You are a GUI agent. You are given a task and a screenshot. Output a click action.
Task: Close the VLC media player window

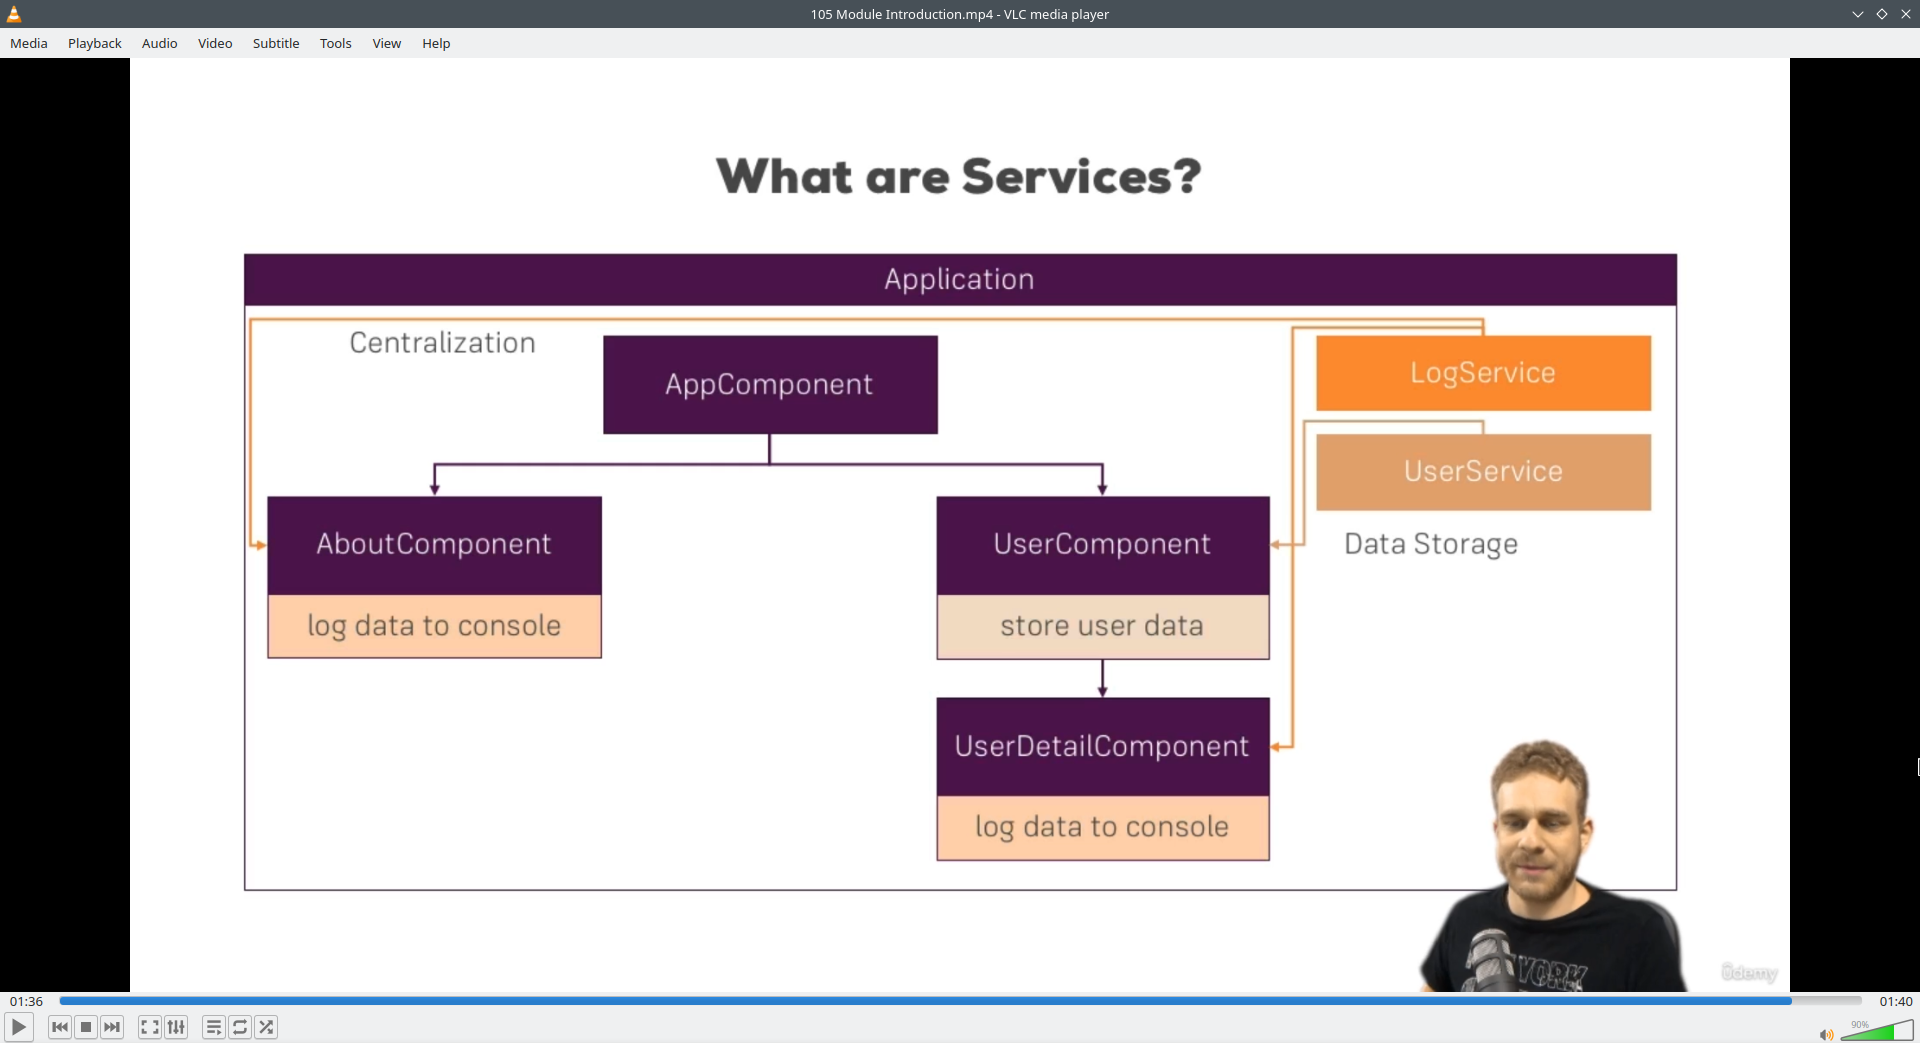click(x=1906, y=14)
